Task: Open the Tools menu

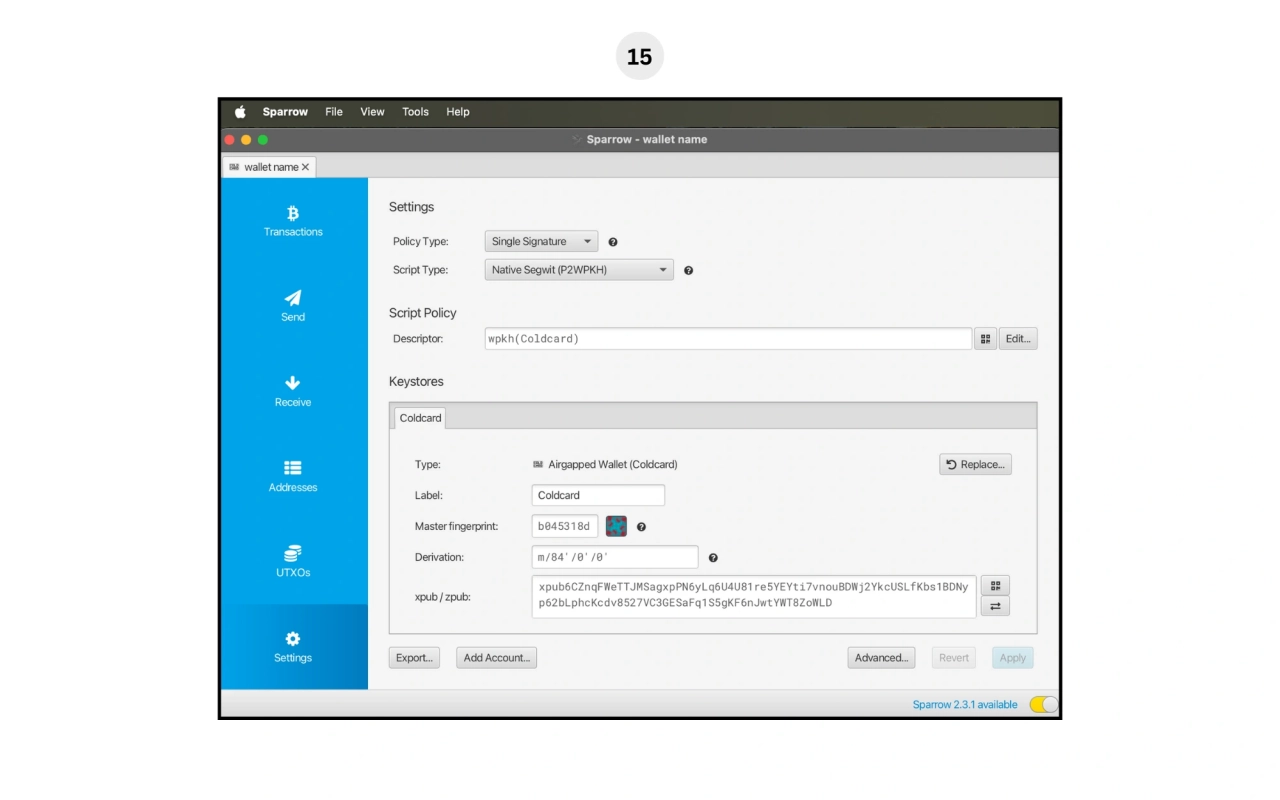Action: (x=415, y=112)
